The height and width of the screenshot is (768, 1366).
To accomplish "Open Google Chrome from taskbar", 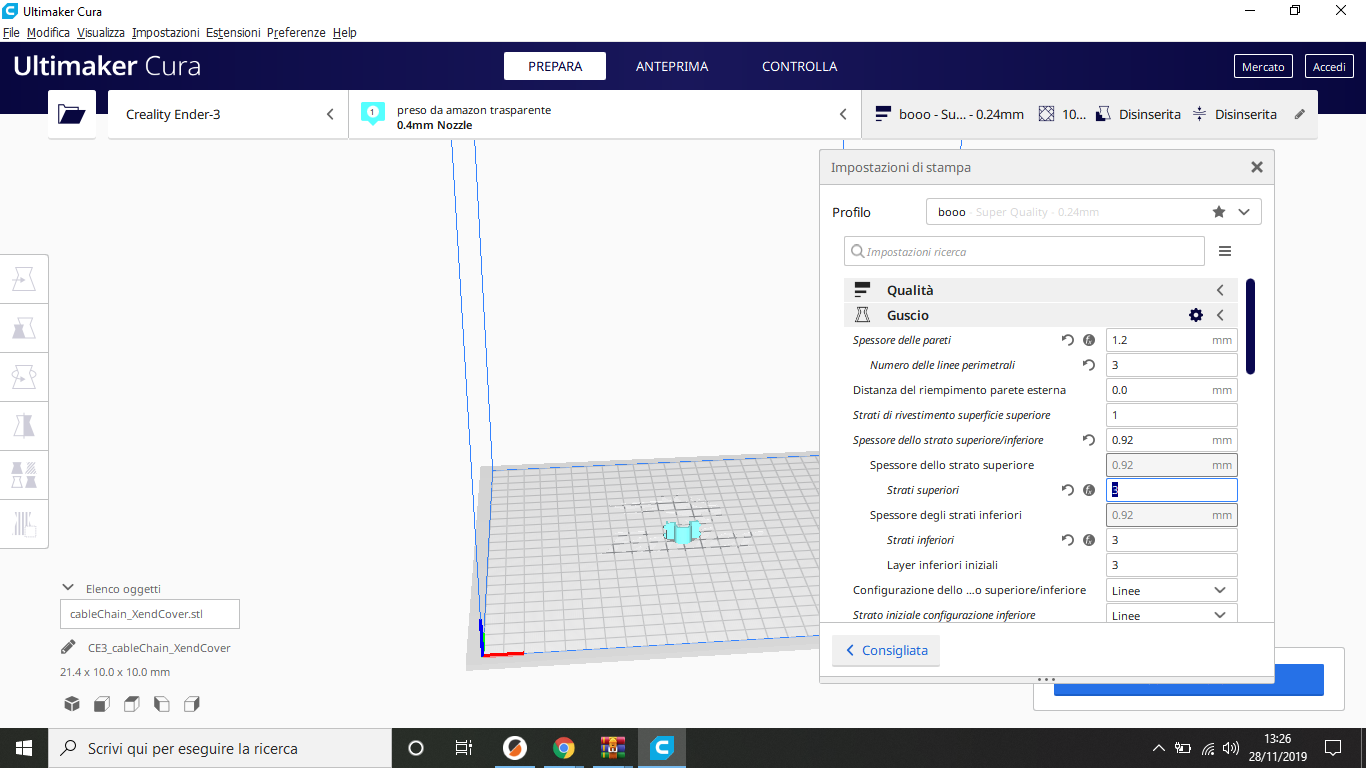I will tap(564, 748).
